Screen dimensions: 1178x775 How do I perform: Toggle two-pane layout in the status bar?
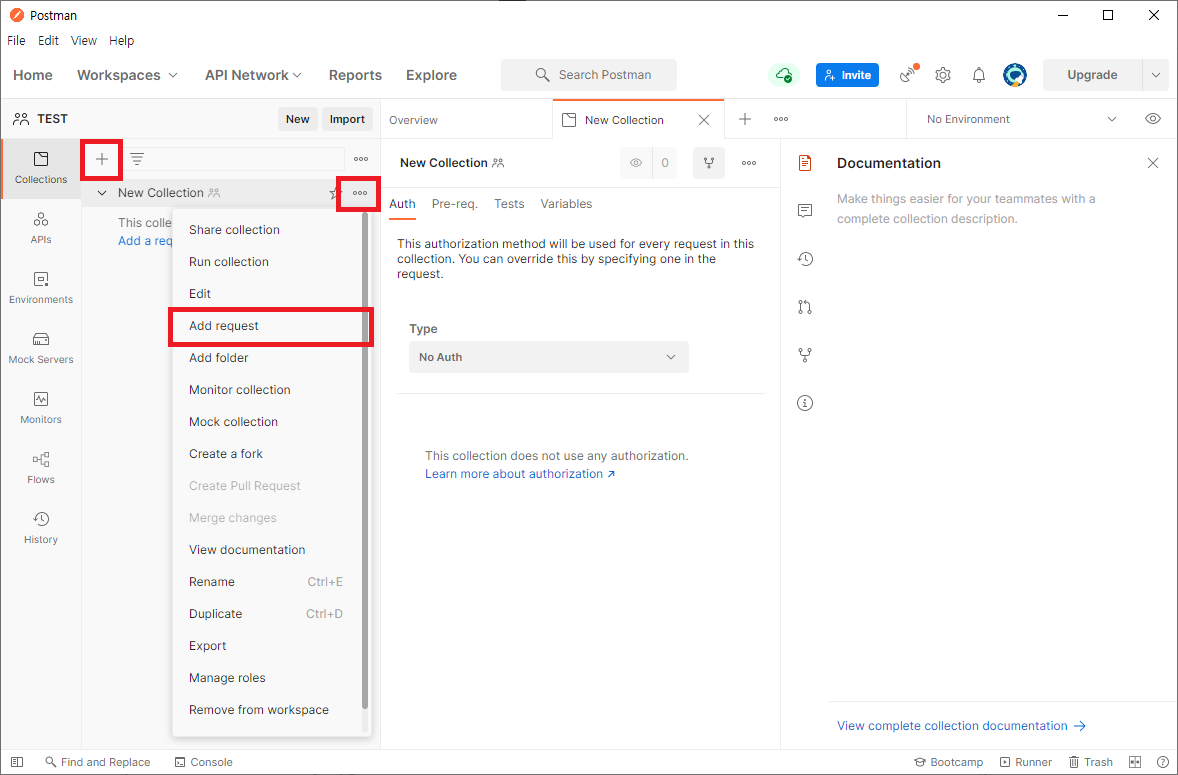click(x=1135, y=762)
